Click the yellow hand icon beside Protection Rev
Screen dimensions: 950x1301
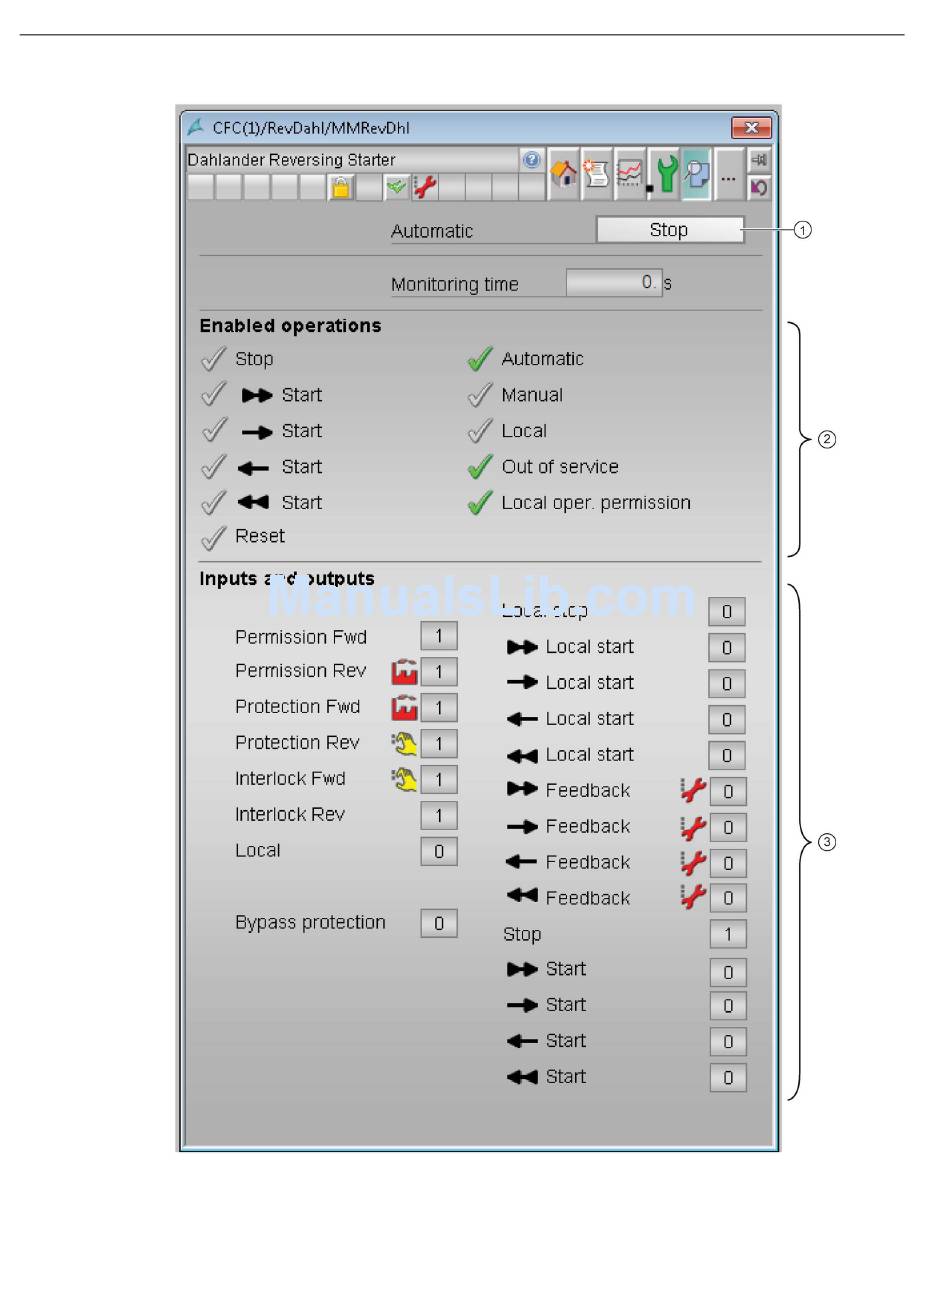coord(404,744)
